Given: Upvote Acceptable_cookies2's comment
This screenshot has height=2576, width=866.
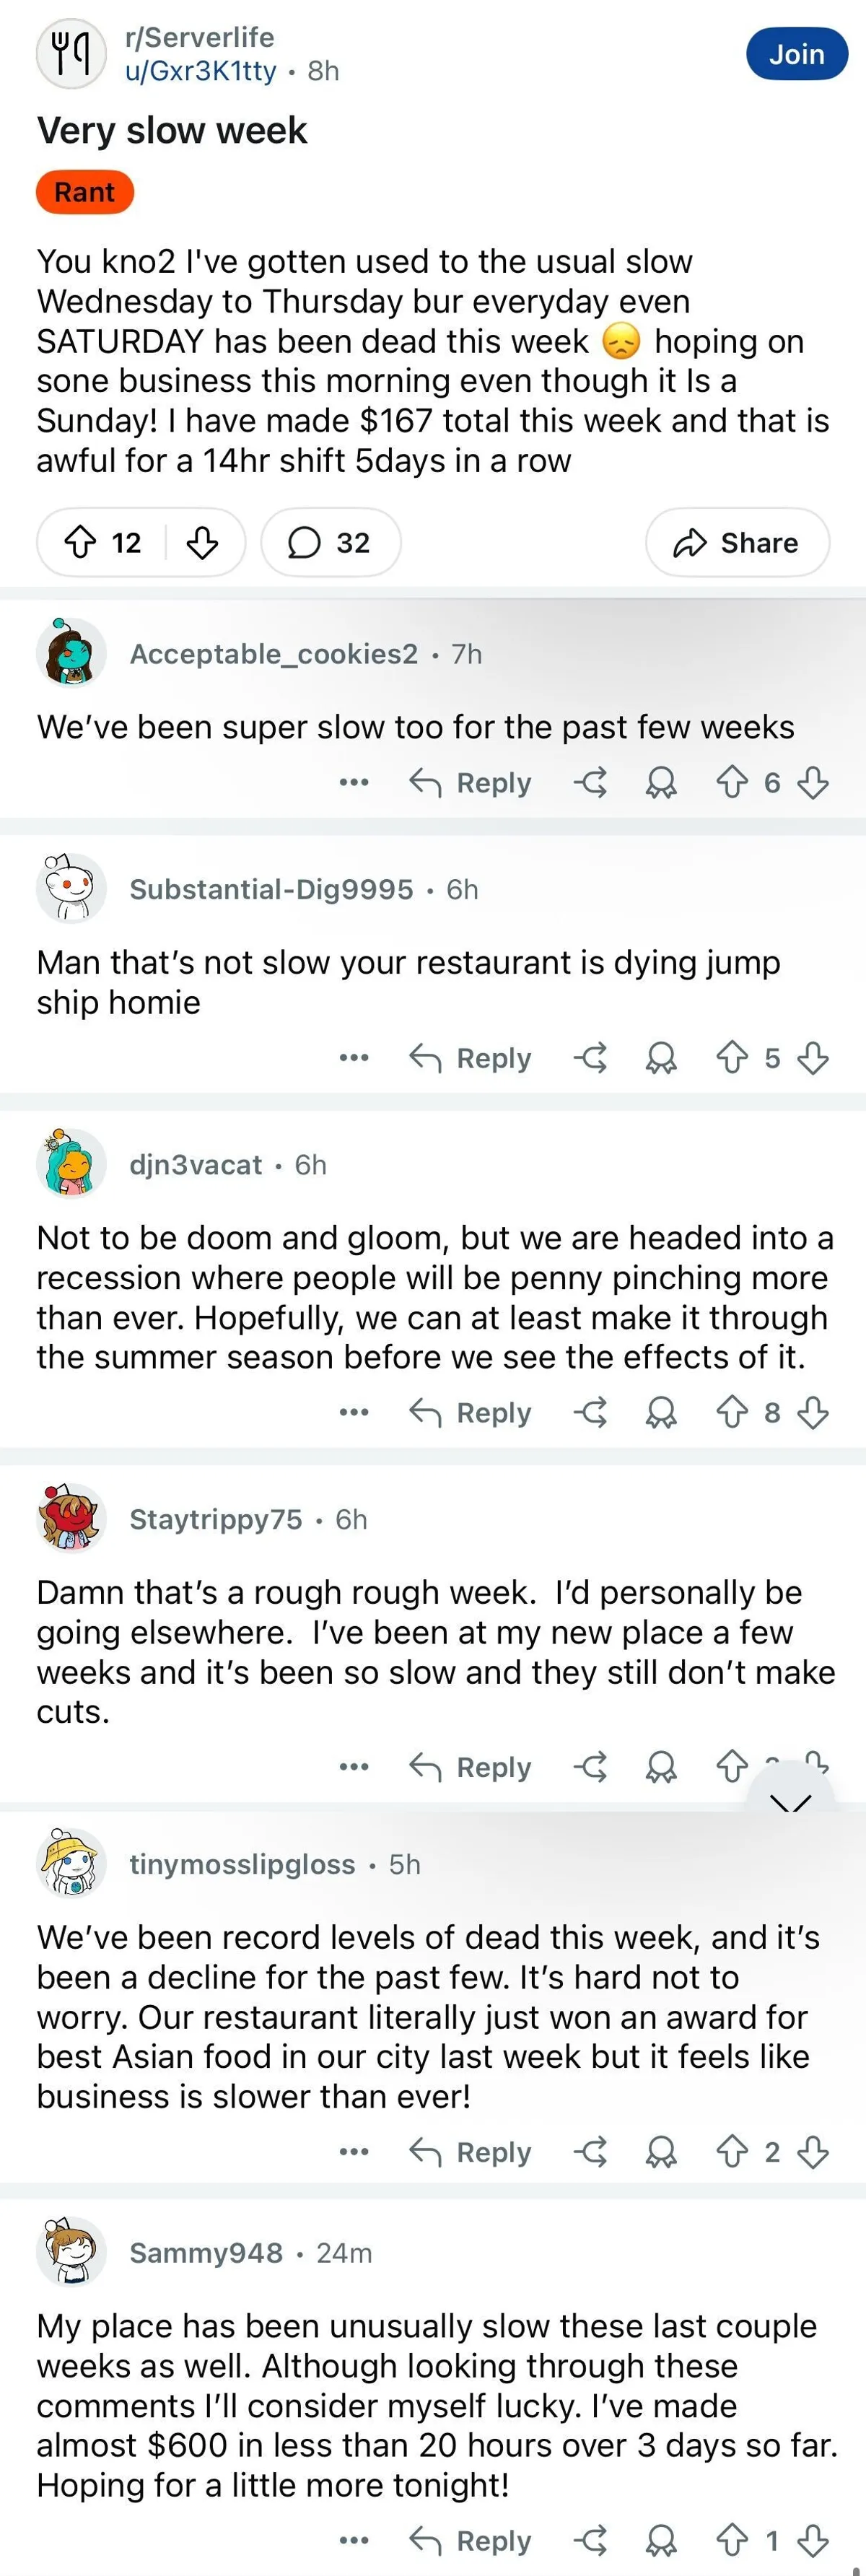Looking at the screenshot, I should (x=732, y=782).
